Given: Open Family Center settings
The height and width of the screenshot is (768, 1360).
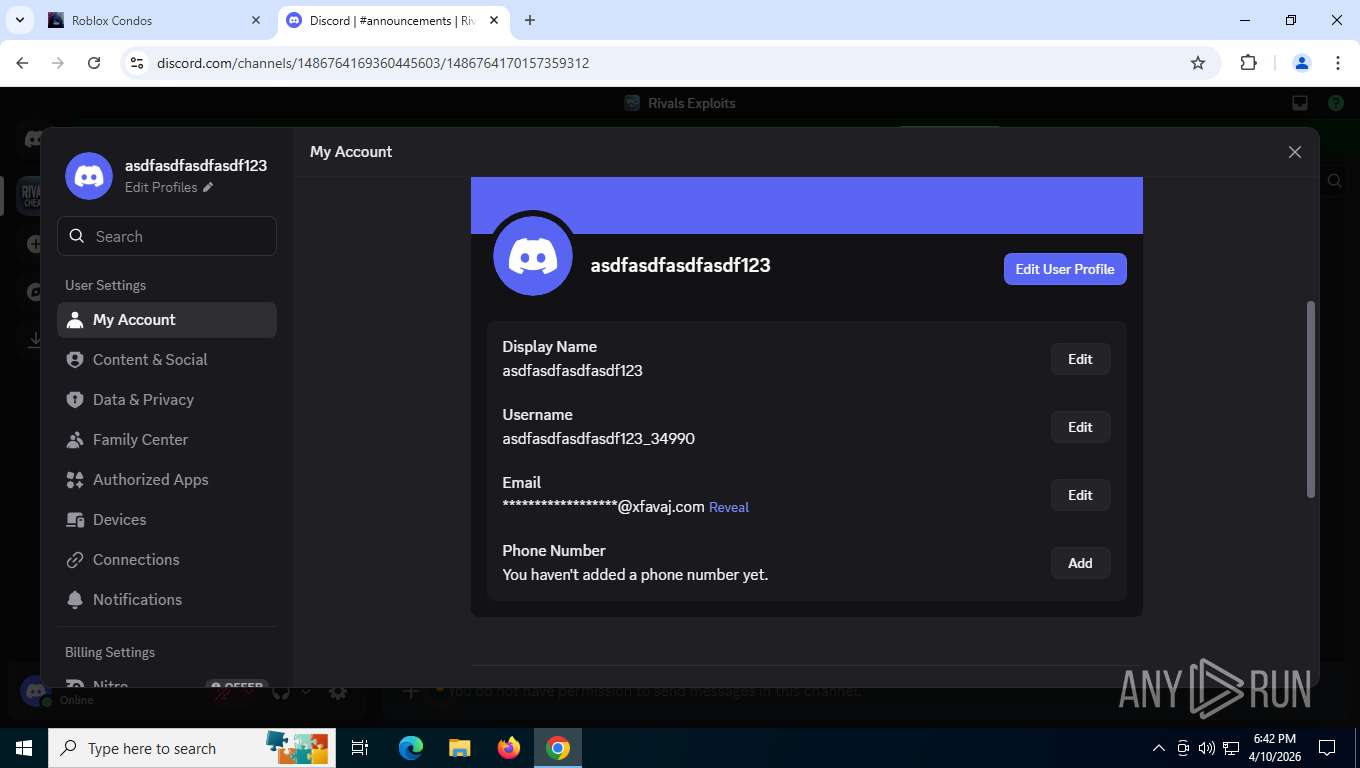Looking at the screenshot, I should (x=167, y=440).
